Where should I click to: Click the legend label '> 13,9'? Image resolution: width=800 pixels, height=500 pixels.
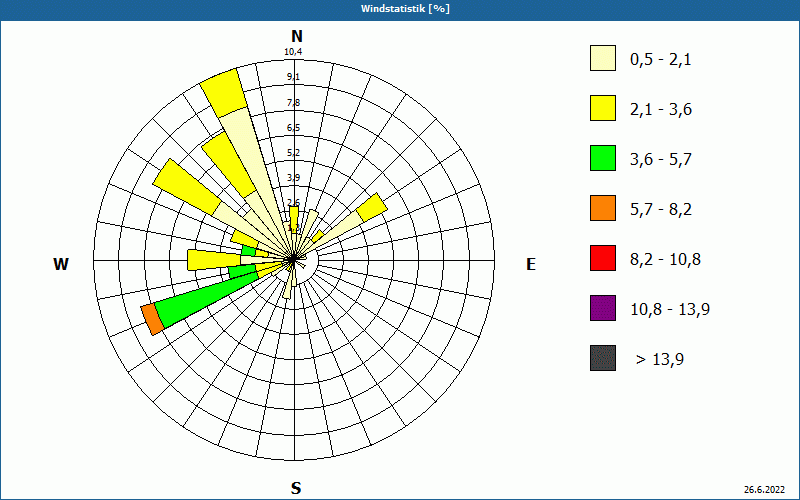pos(660,360)
